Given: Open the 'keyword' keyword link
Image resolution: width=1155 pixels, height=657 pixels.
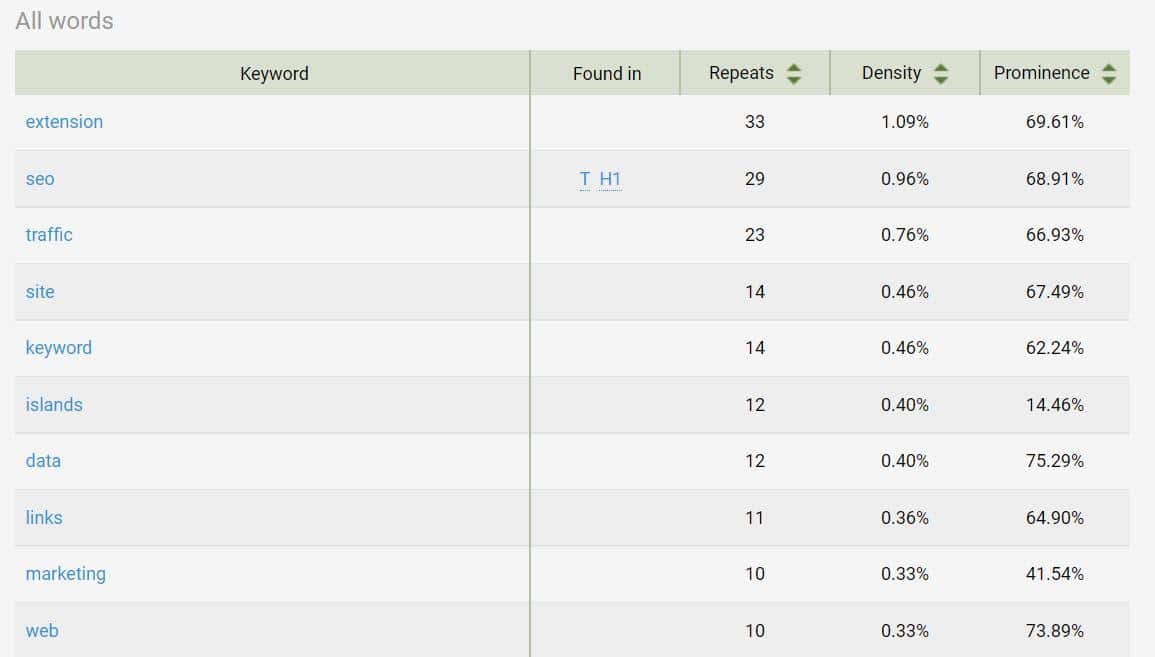Looking at the screenshot, I should click(x=59, y=348).
